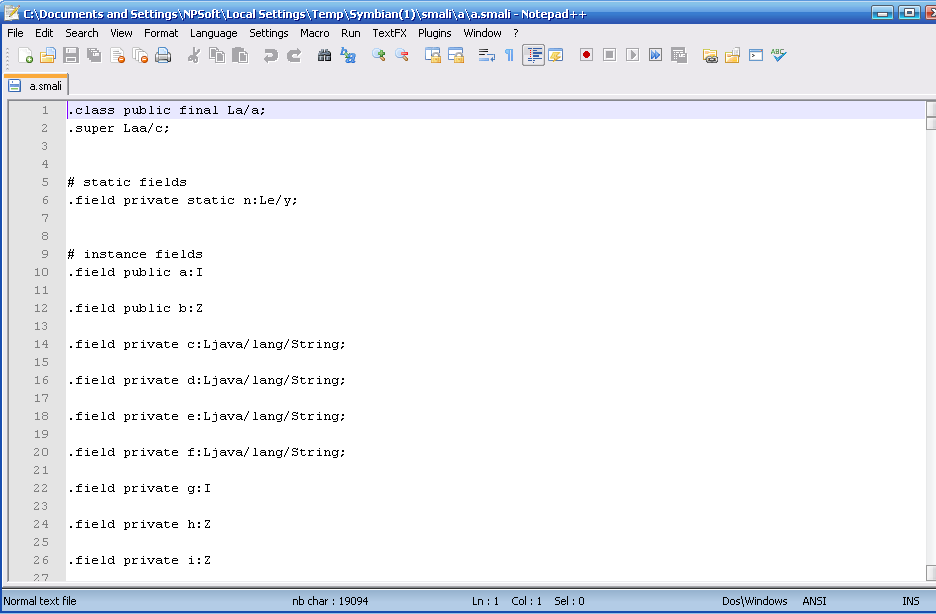Click the first yellow folder plugin icon
936x614 pixels.
[710, 55]
